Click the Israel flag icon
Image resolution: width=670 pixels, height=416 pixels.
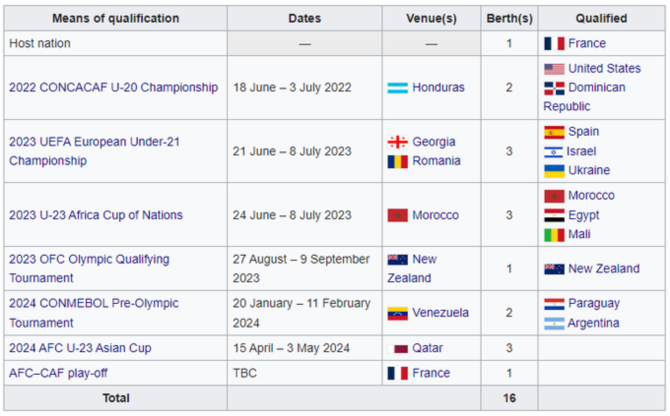coord(553,152)
